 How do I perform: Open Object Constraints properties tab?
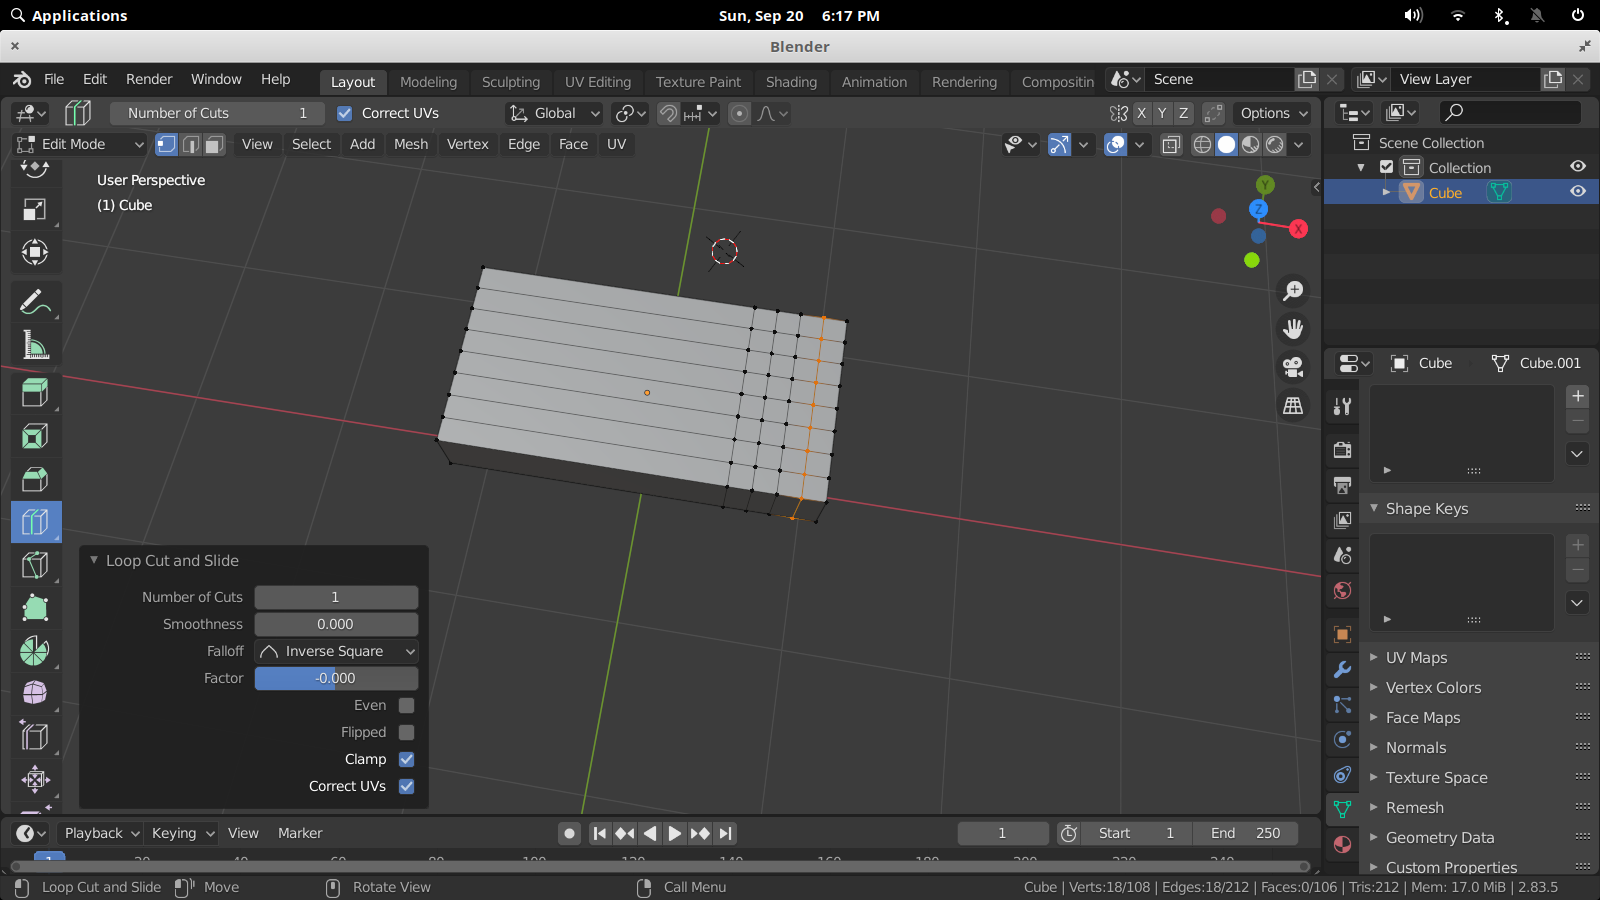pyautogui.click(x=1342, y=774)
